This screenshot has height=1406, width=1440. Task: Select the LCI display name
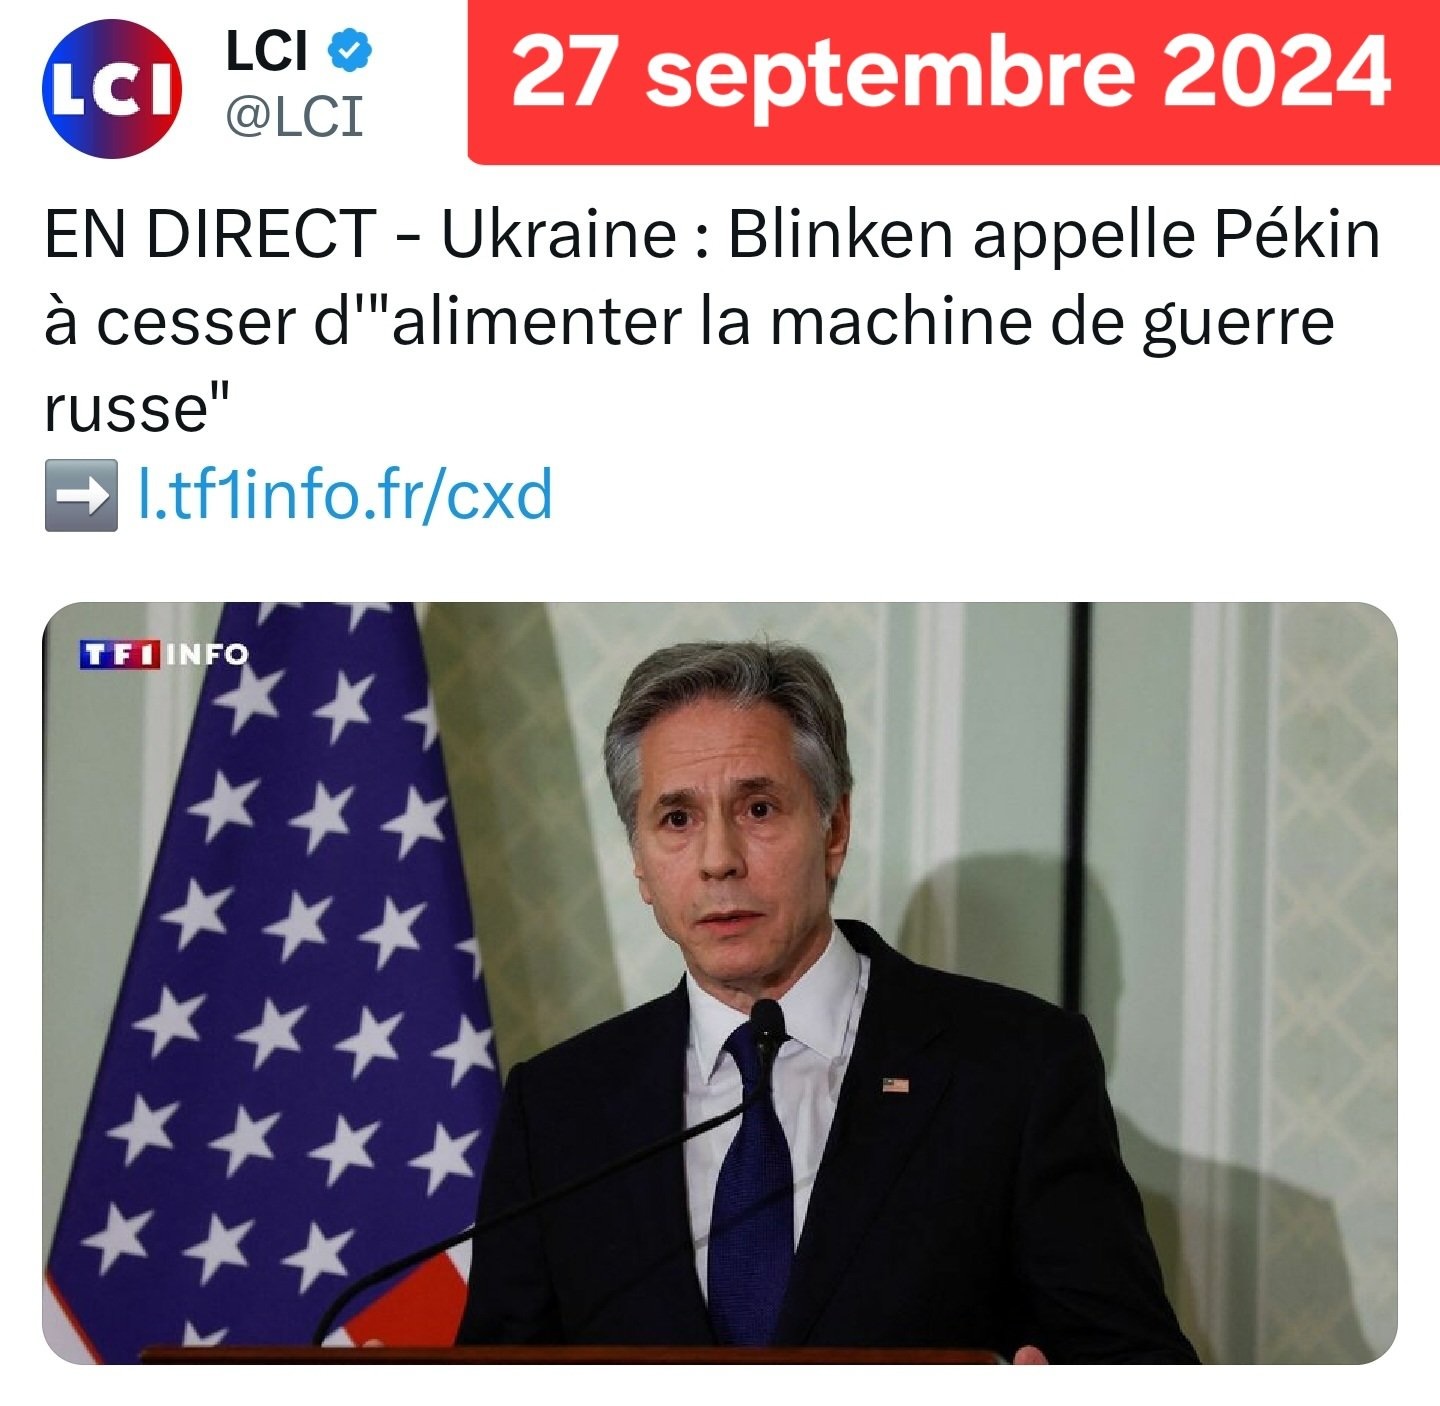266,51
